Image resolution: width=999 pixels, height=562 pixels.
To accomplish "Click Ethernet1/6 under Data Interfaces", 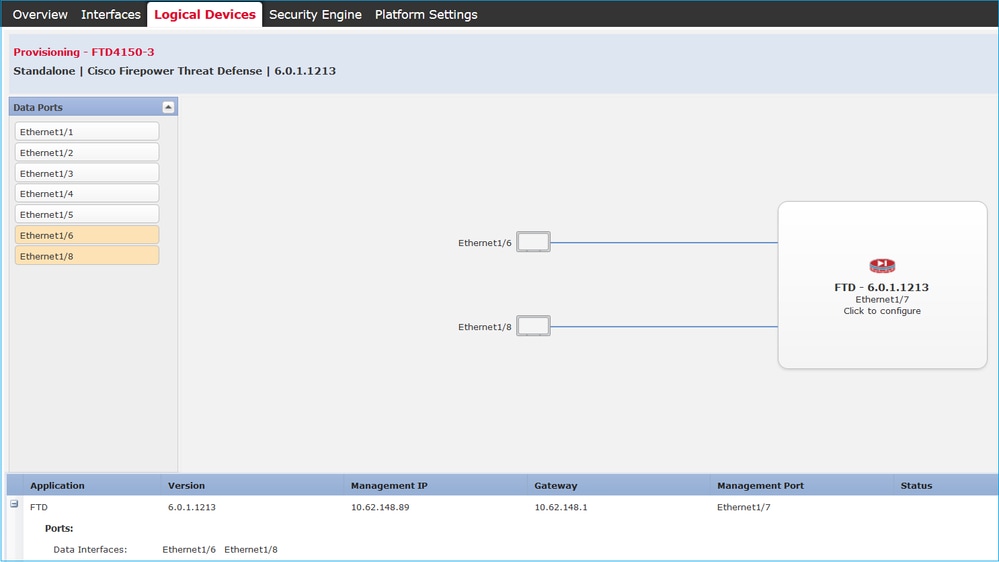I will click(189, 549).
